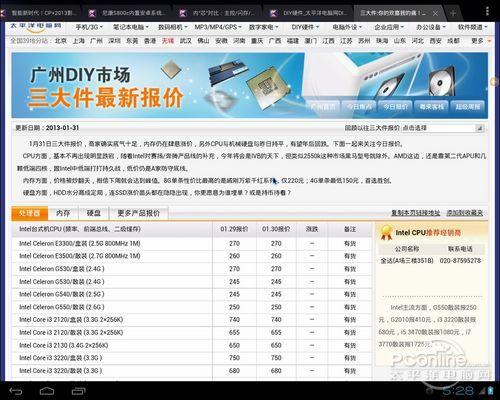Select the 广州 city station link
The height and width of the screenshot is (400, 500).
96,41
